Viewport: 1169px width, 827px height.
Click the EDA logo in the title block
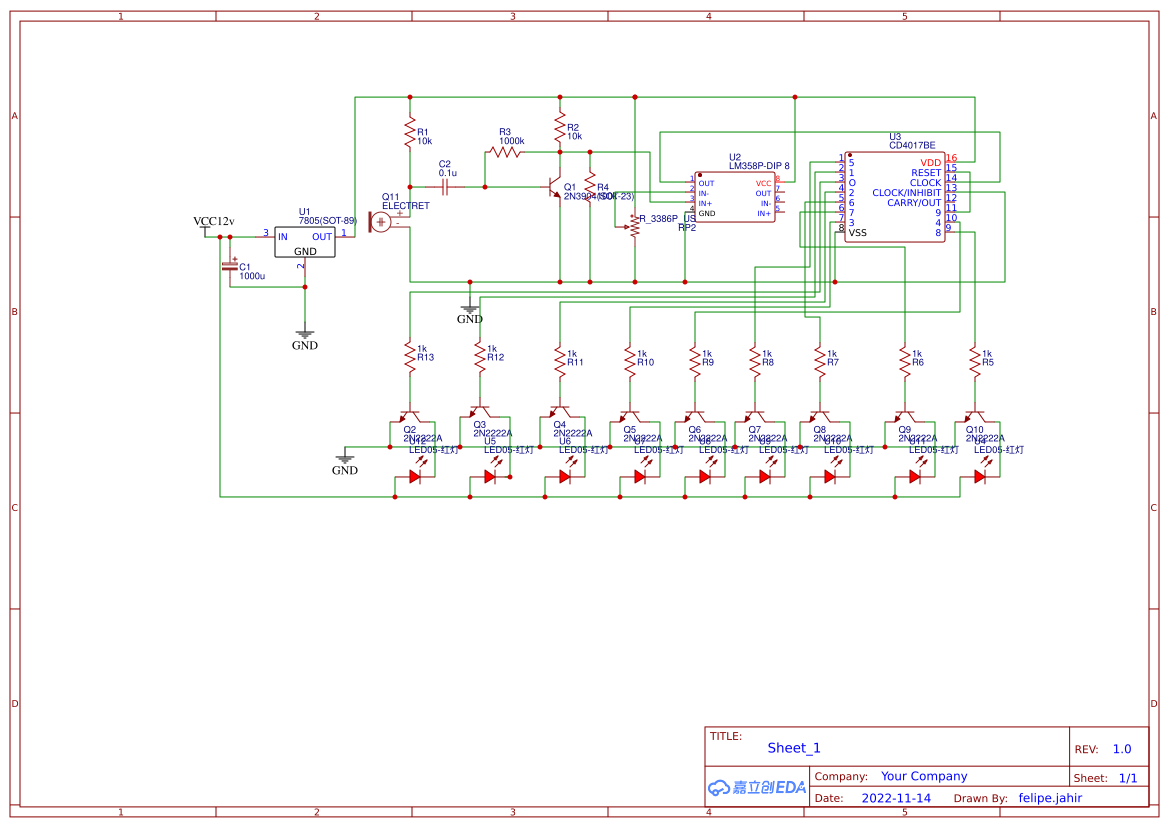coord(757,787)
